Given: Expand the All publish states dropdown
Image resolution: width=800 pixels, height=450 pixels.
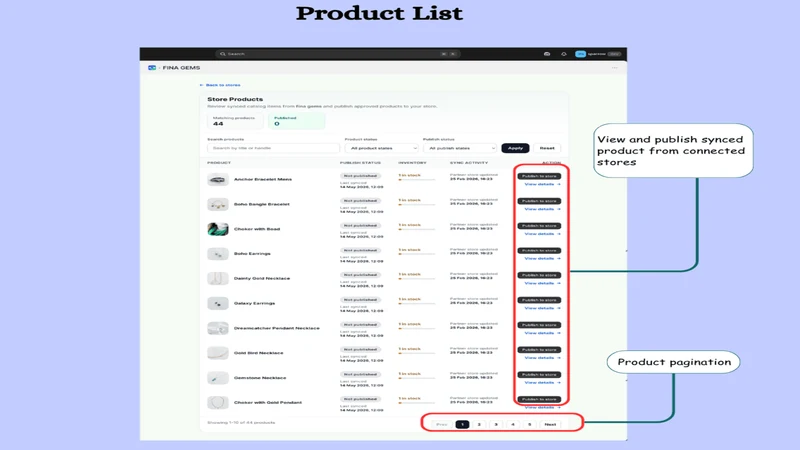Looking at the screenshot, I should click(460, 148).
